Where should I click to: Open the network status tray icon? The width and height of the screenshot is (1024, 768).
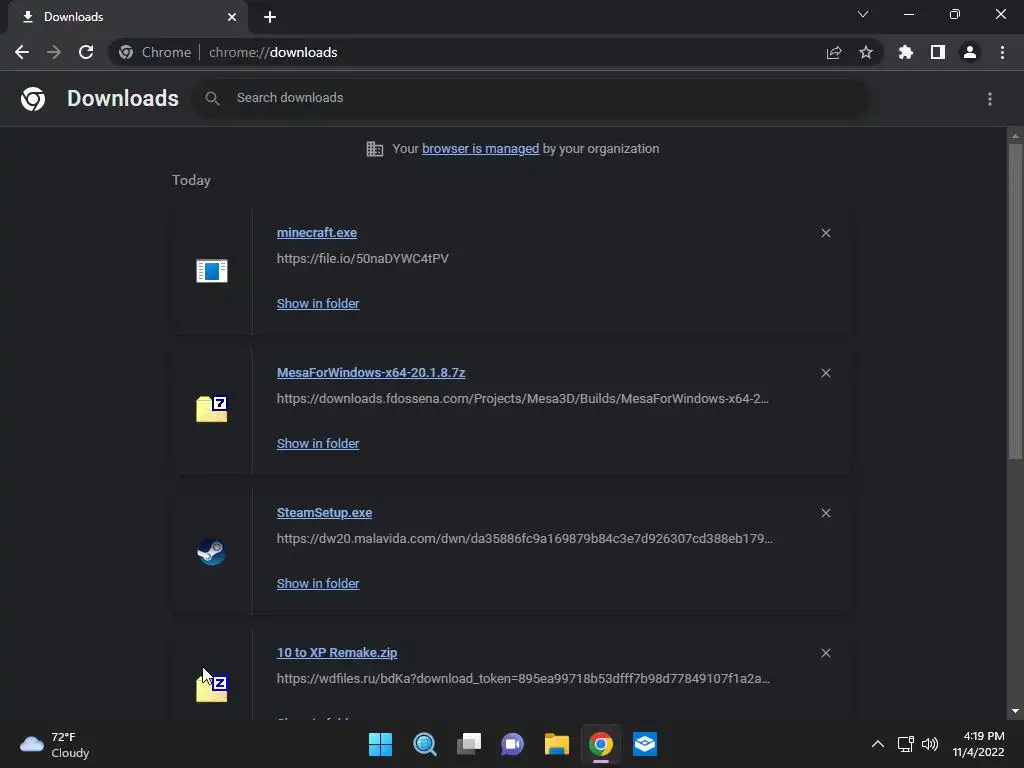(906, 744)
